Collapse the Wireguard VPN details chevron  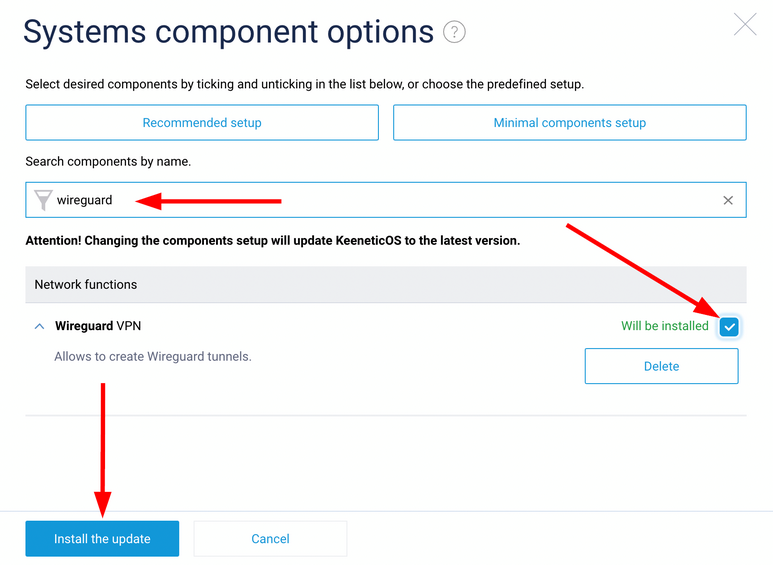click(39, 326)
